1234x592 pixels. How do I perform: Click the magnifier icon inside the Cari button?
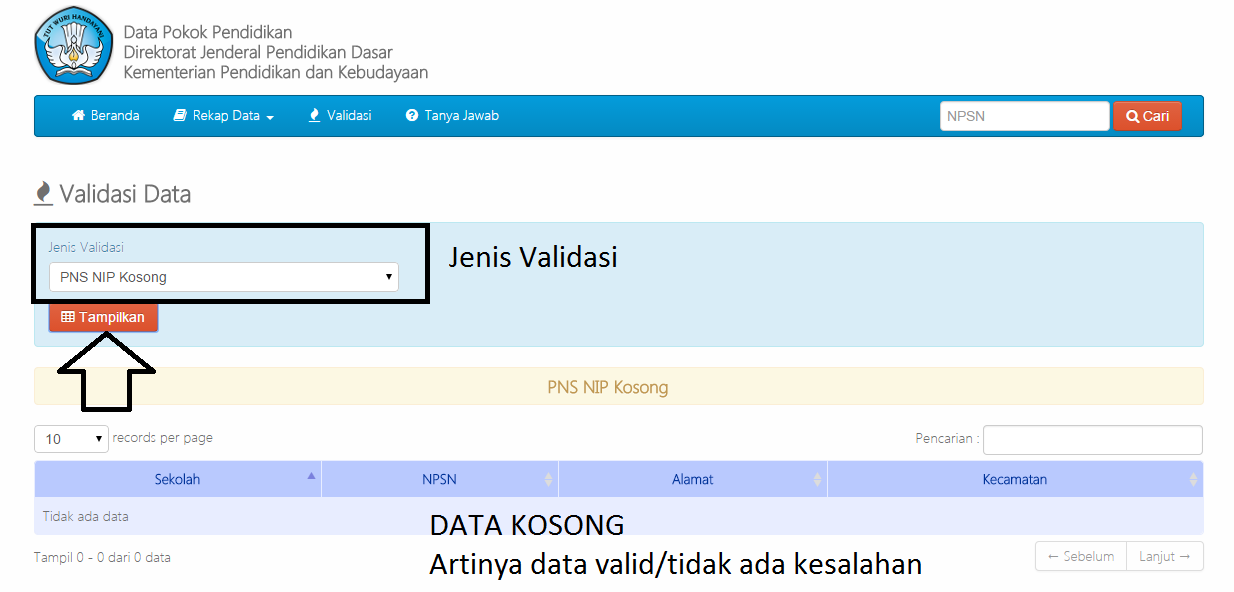1132,116
